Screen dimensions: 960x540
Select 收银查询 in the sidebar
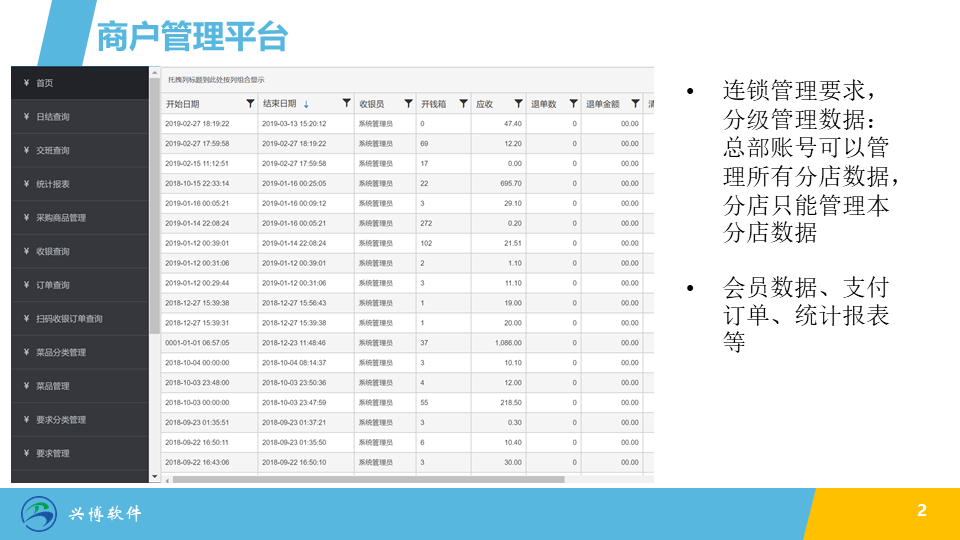click(80, 252)
